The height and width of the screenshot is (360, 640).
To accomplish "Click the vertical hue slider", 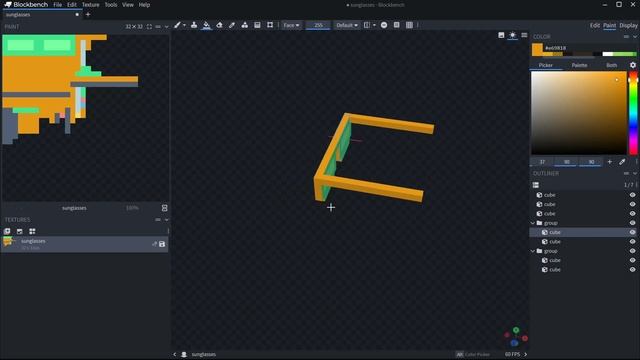I will 633,113.
